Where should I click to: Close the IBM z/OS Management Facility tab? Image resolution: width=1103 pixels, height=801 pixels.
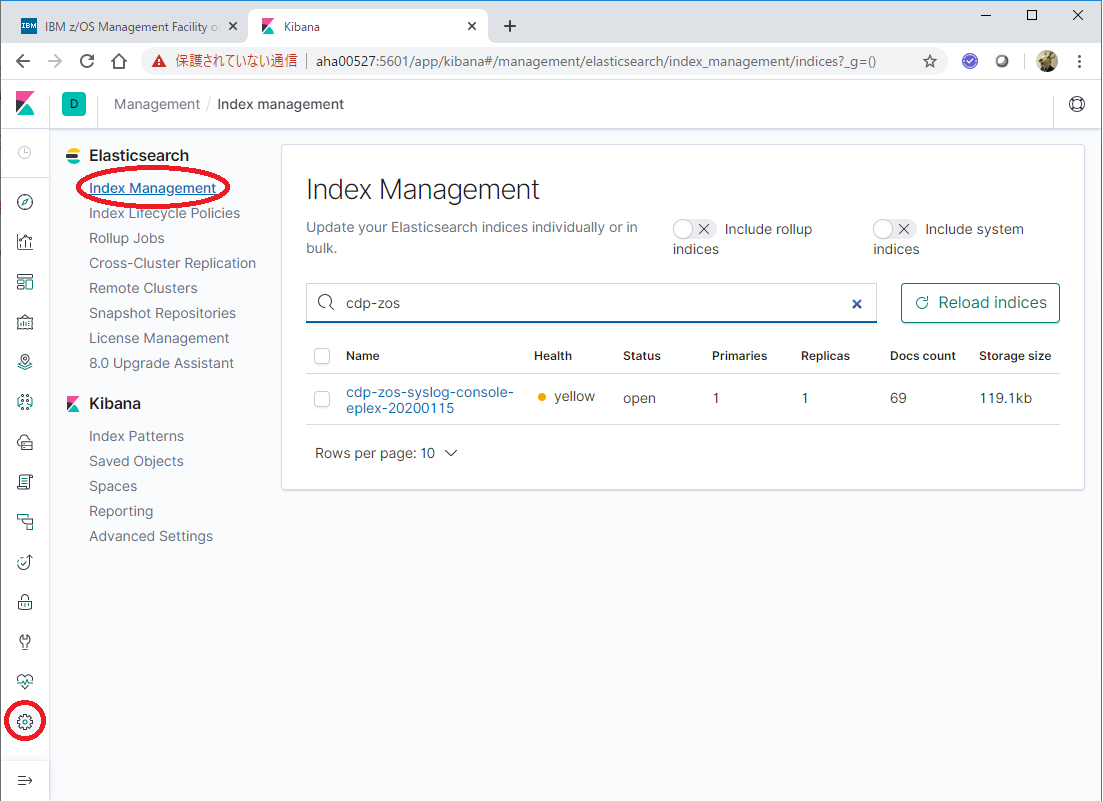233,26
